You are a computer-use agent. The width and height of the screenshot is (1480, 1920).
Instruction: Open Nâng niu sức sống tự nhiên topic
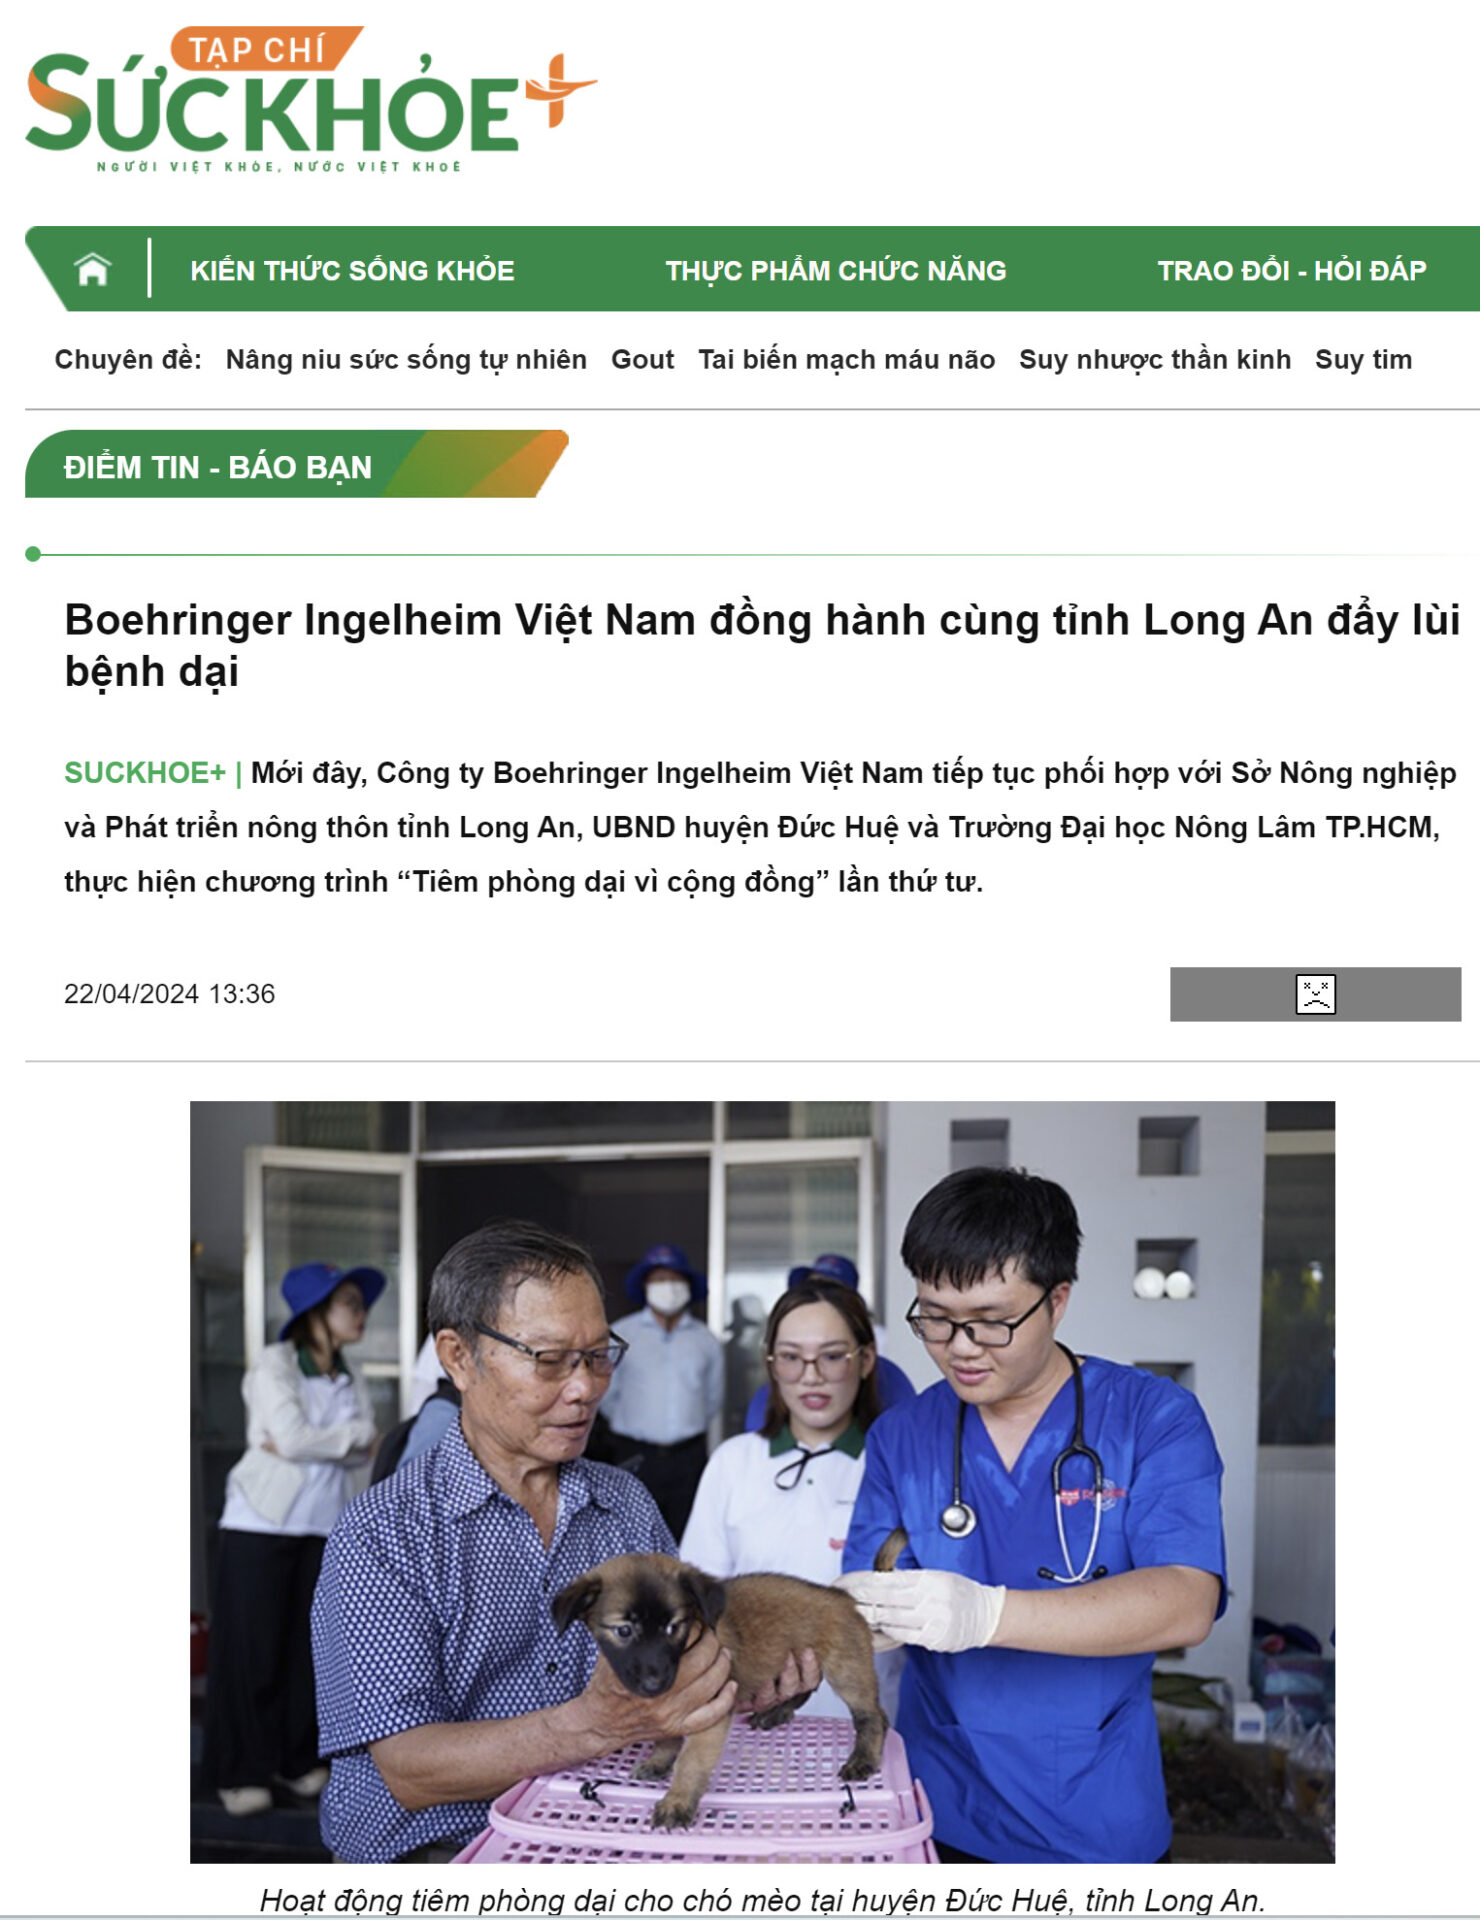(406, 360)
